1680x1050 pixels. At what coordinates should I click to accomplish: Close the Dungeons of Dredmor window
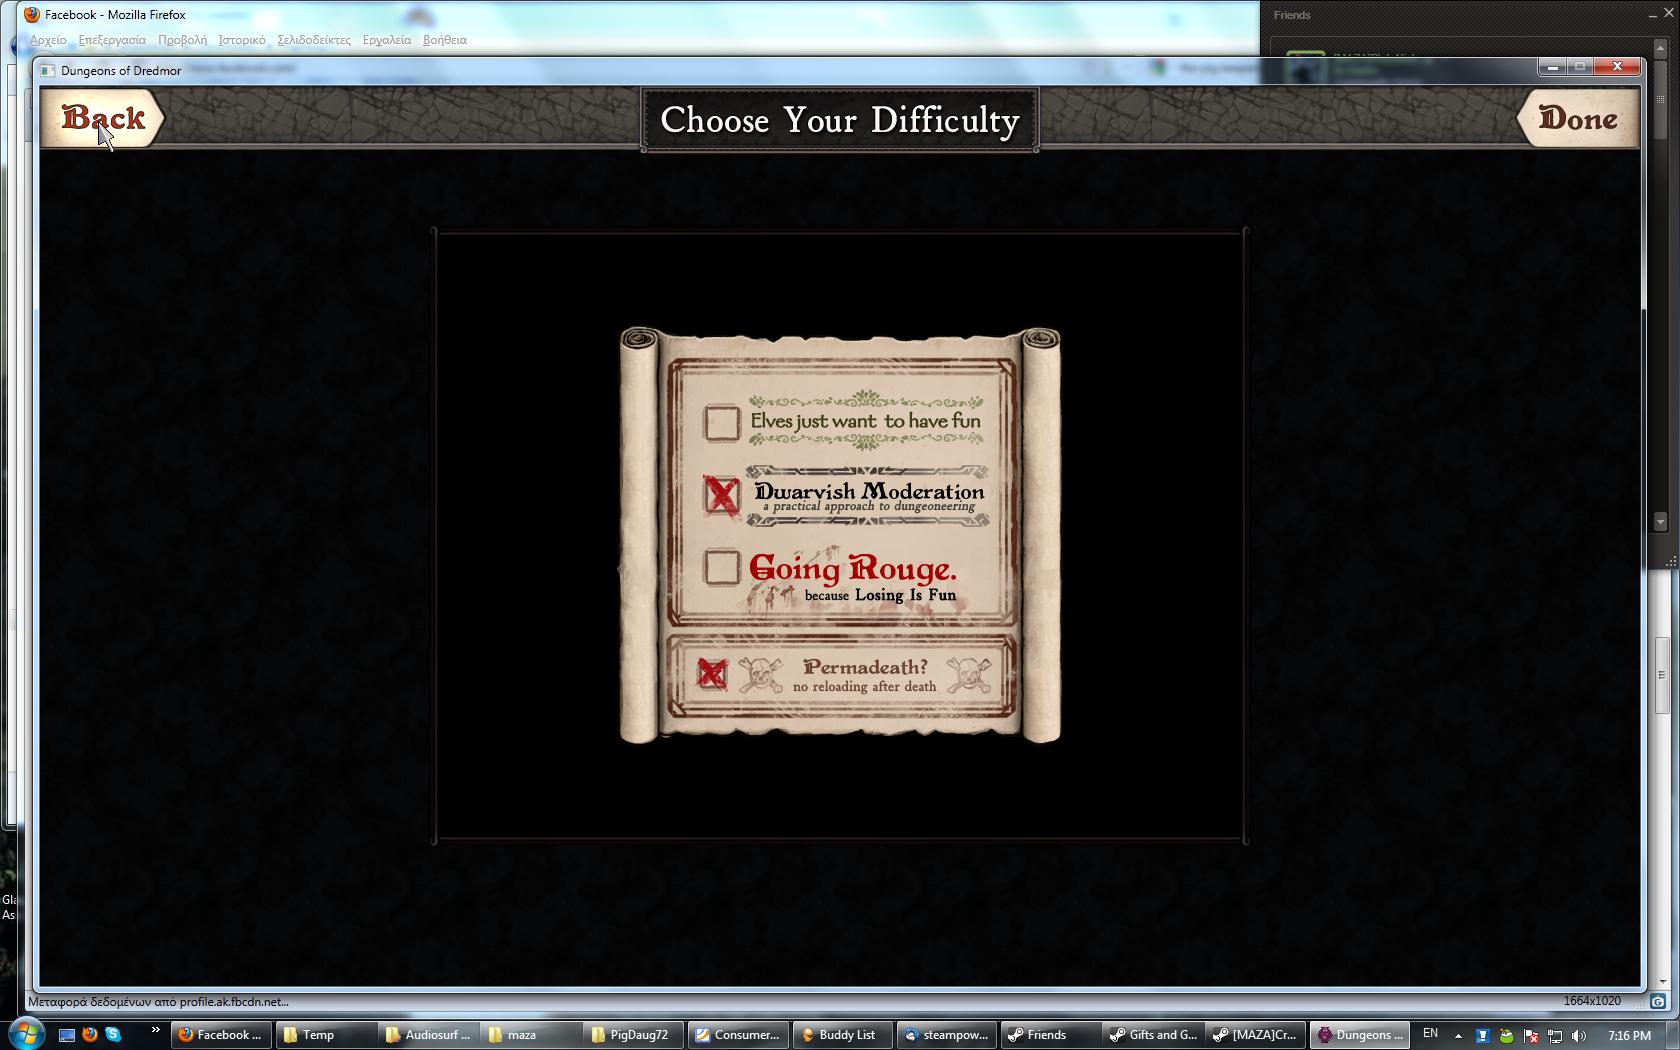(x=1617, y=67)
